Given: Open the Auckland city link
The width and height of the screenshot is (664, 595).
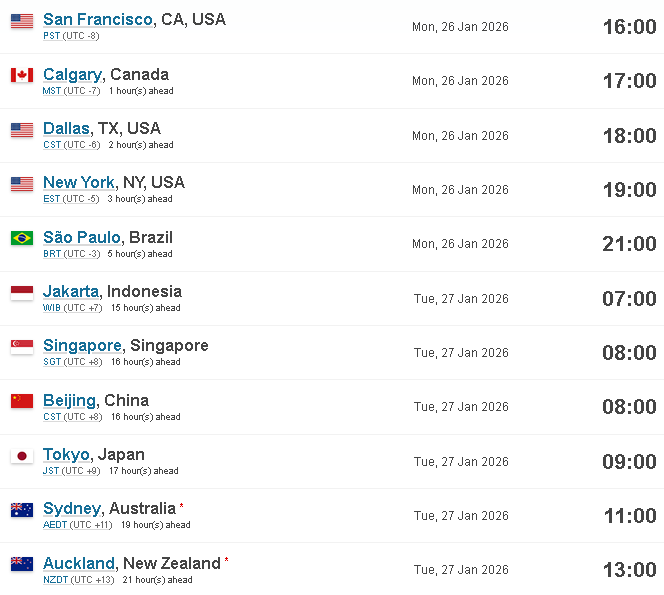Looking at the screenshot, I should click(79, 564).
